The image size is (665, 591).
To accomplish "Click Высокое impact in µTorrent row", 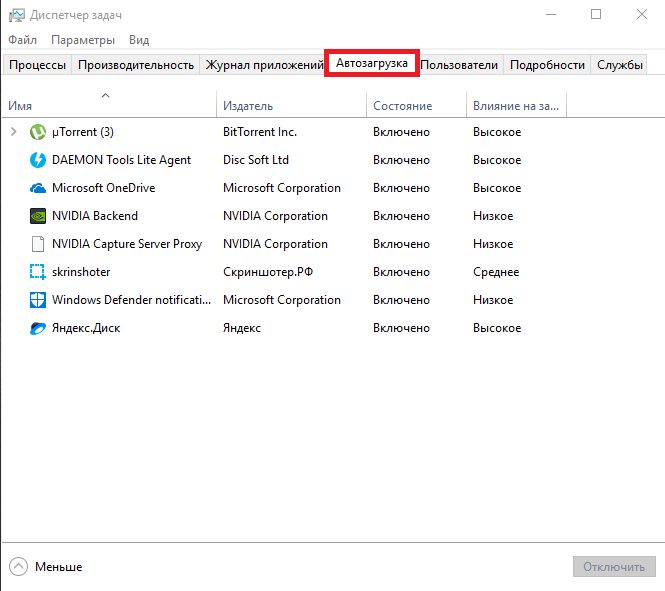I will (x=497, y=132).
